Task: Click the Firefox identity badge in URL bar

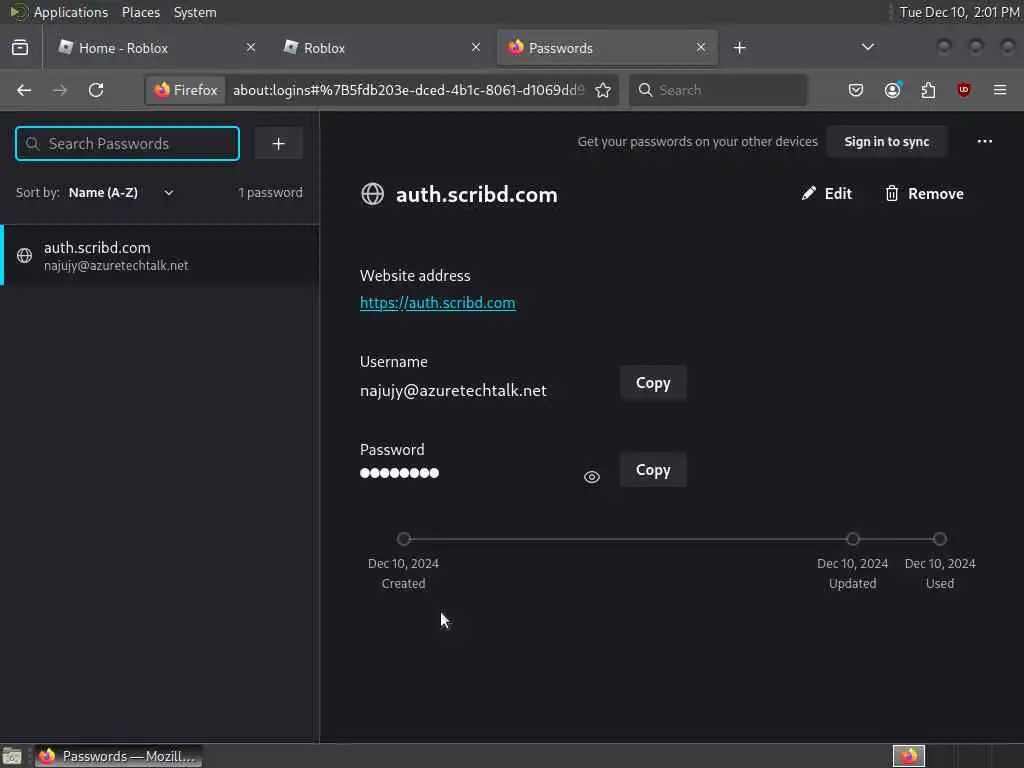Action: [x=186, y=90]
